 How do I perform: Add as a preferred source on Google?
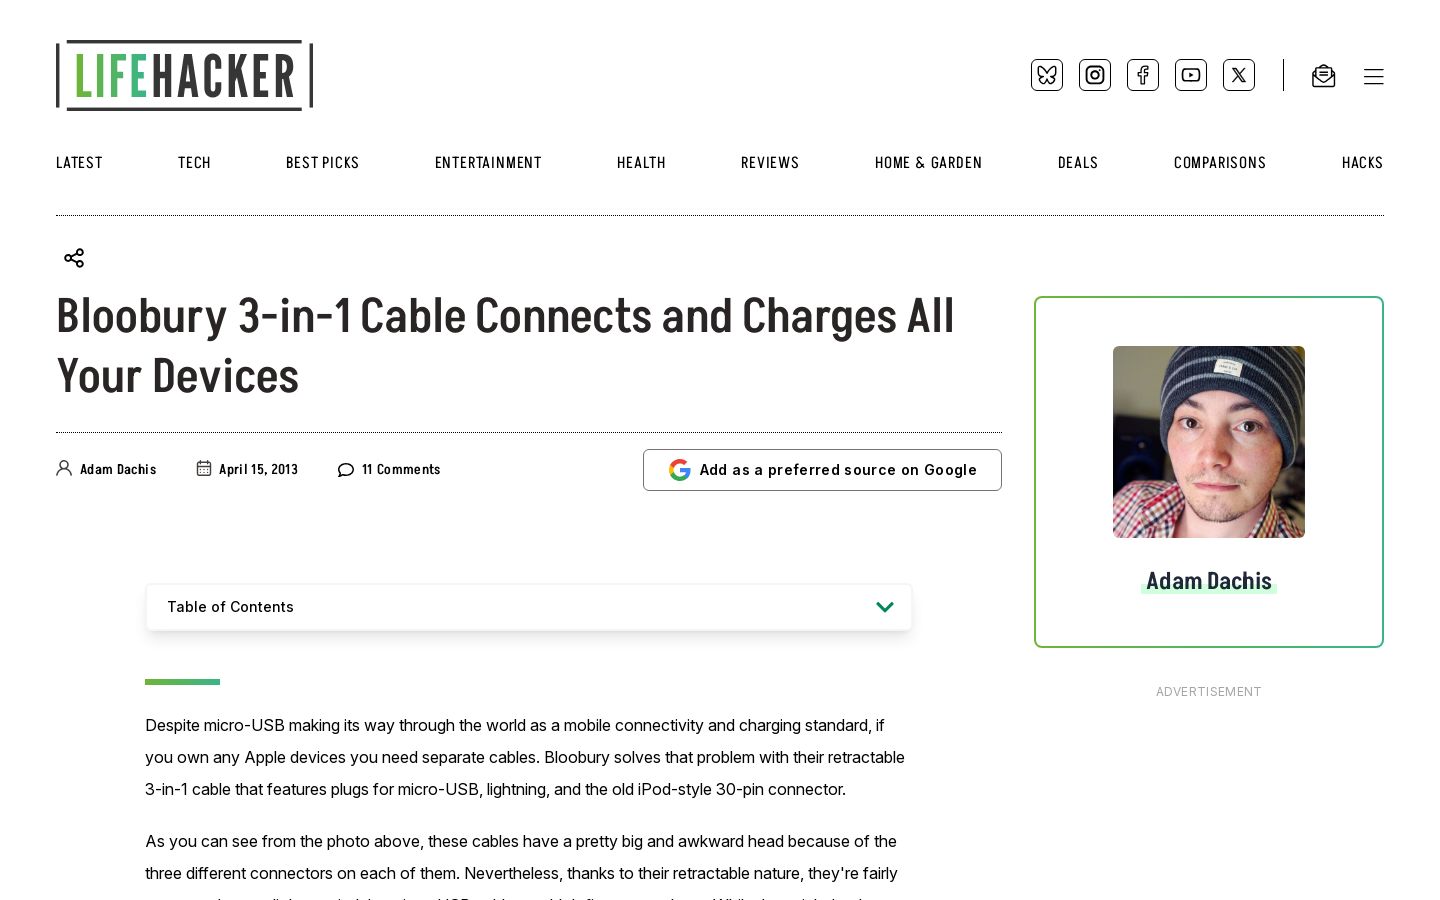tap(822, 470)
